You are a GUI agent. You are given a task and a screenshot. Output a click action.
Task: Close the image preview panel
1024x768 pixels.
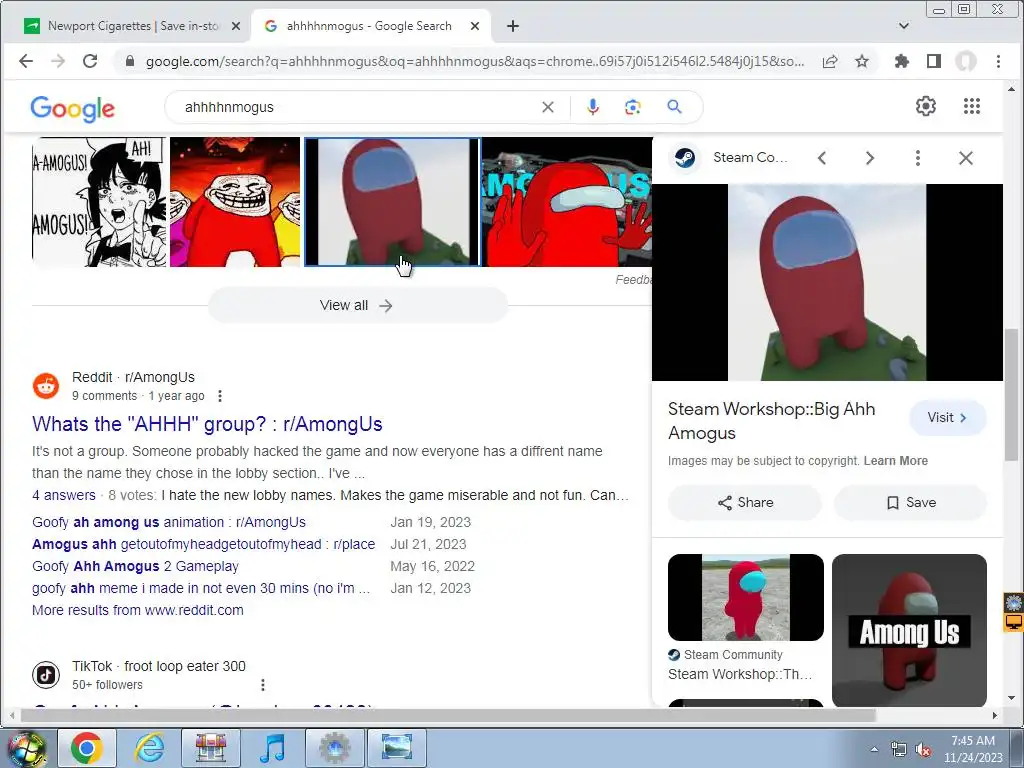pyautogui.click(x=966, y=158)
